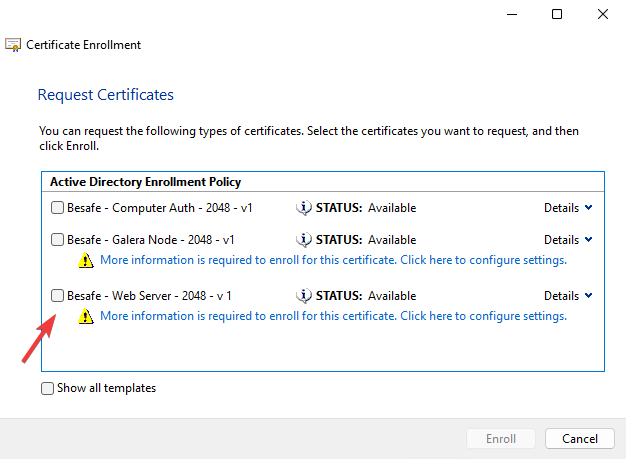
Task: Click STATUS: Available text for Computer Auth
Action: (x=366, y=208)
